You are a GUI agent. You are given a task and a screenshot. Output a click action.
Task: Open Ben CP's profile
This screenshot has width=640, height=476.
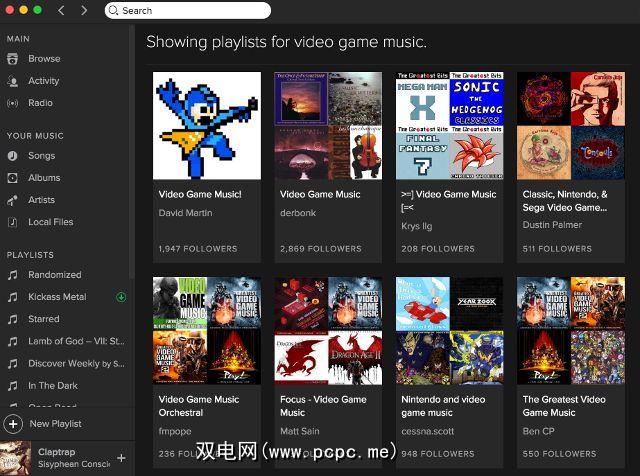click(538, 431)
